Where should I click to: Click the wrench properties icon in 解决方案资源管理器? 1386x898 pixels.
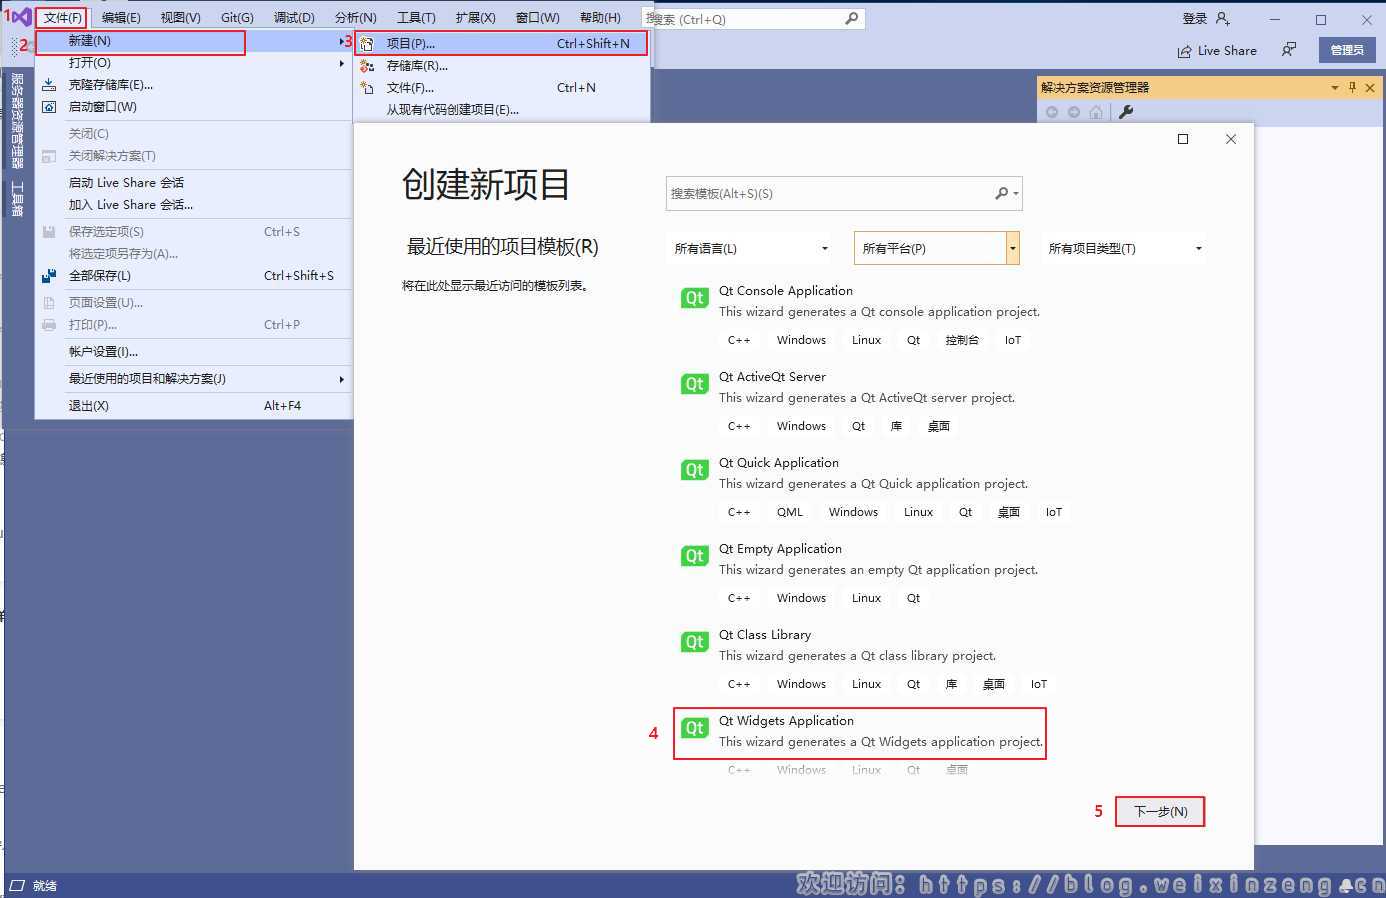click(1126, 113)
